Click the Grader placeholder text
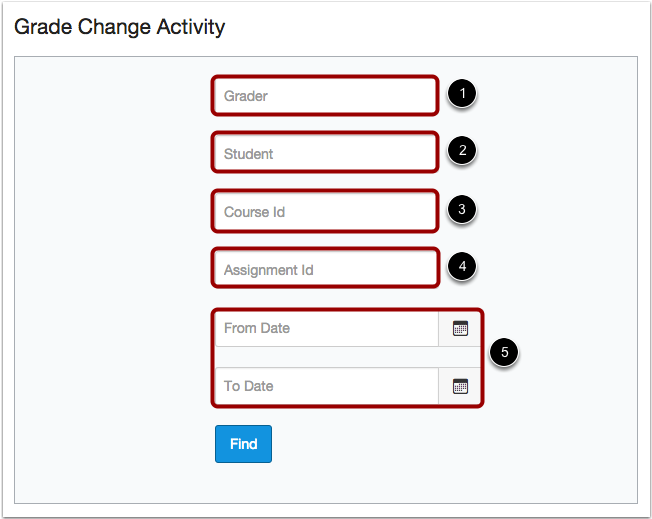The image size is (652, 519). click(x=246, y=96)
